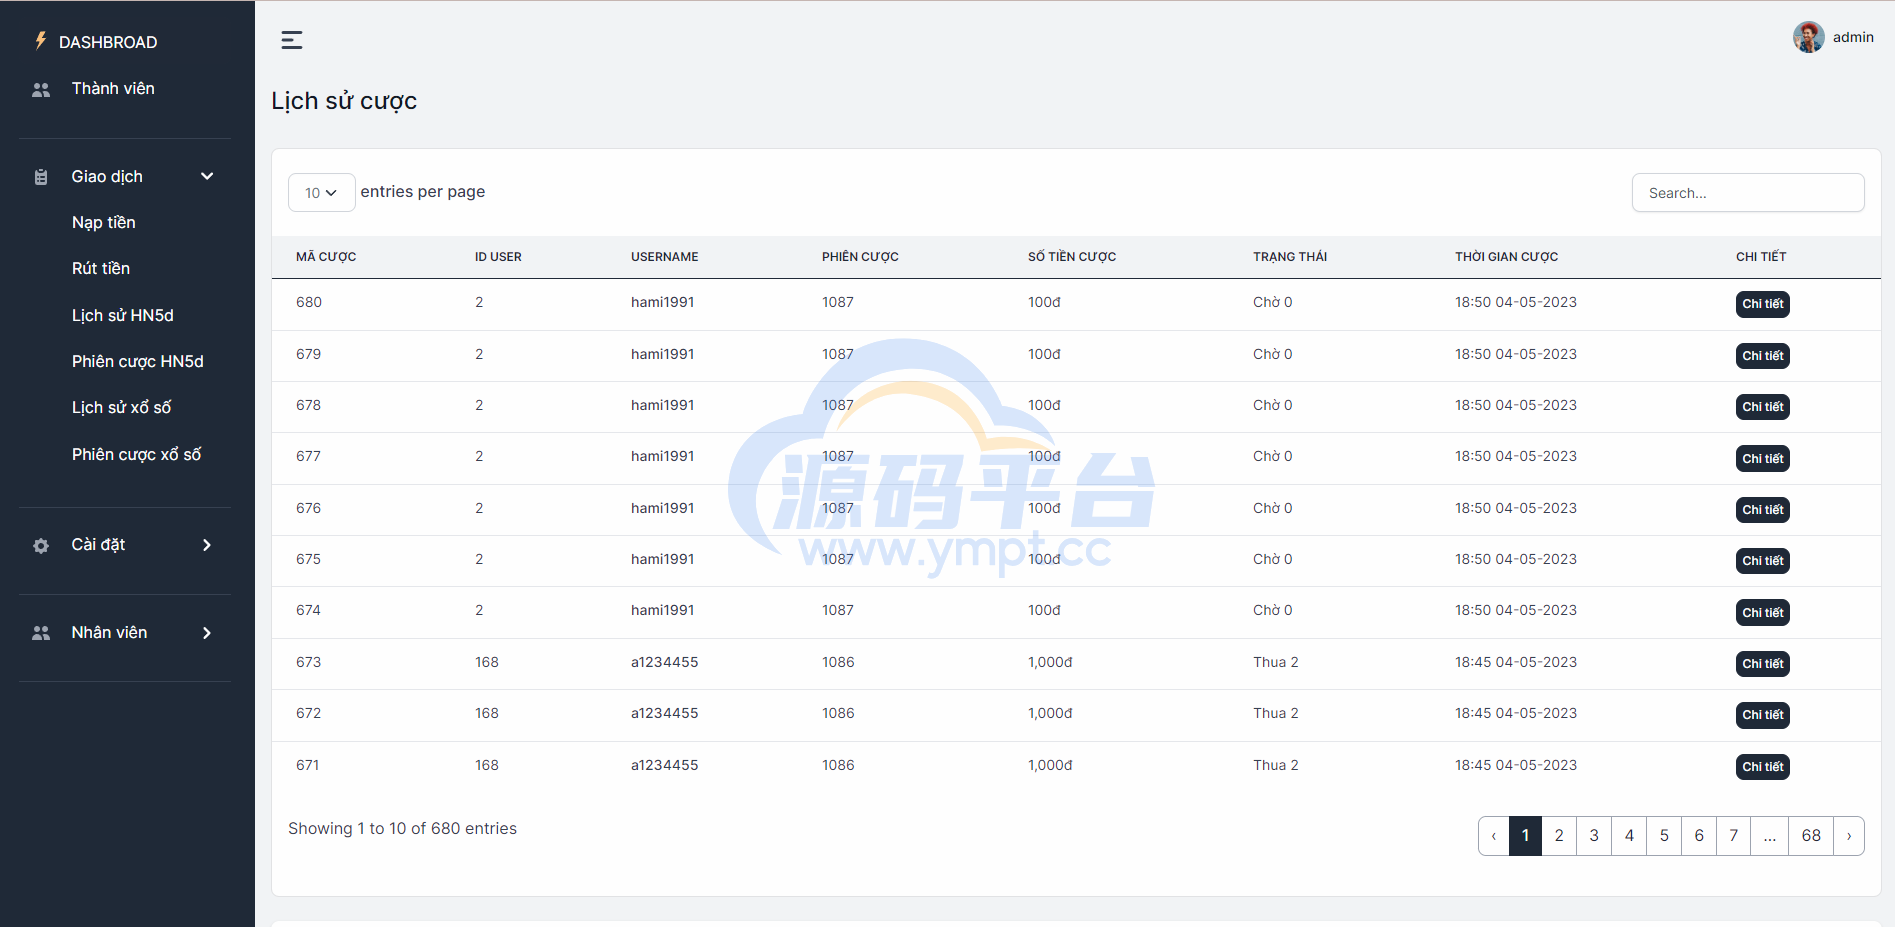Click the pagination ellipsis
This screenshot has height=927, width=1895.
tap(1770, 836)
